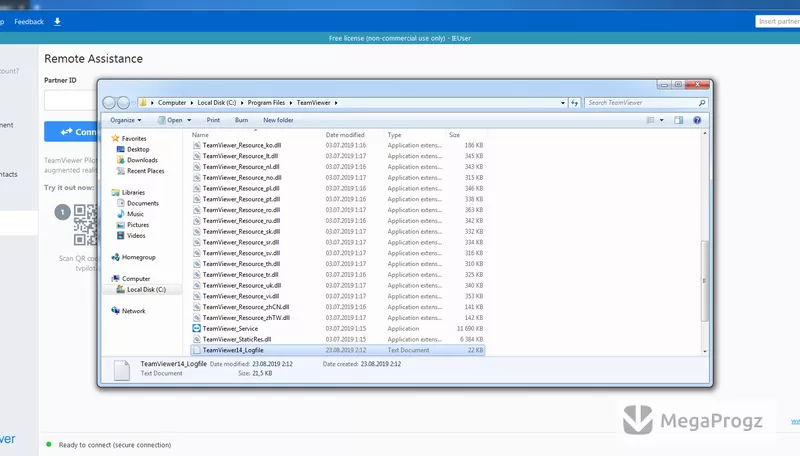The image size is (800, 456).
Task: Select TeamViewer_Resource_nl.dll file
Action: [241, 167]
